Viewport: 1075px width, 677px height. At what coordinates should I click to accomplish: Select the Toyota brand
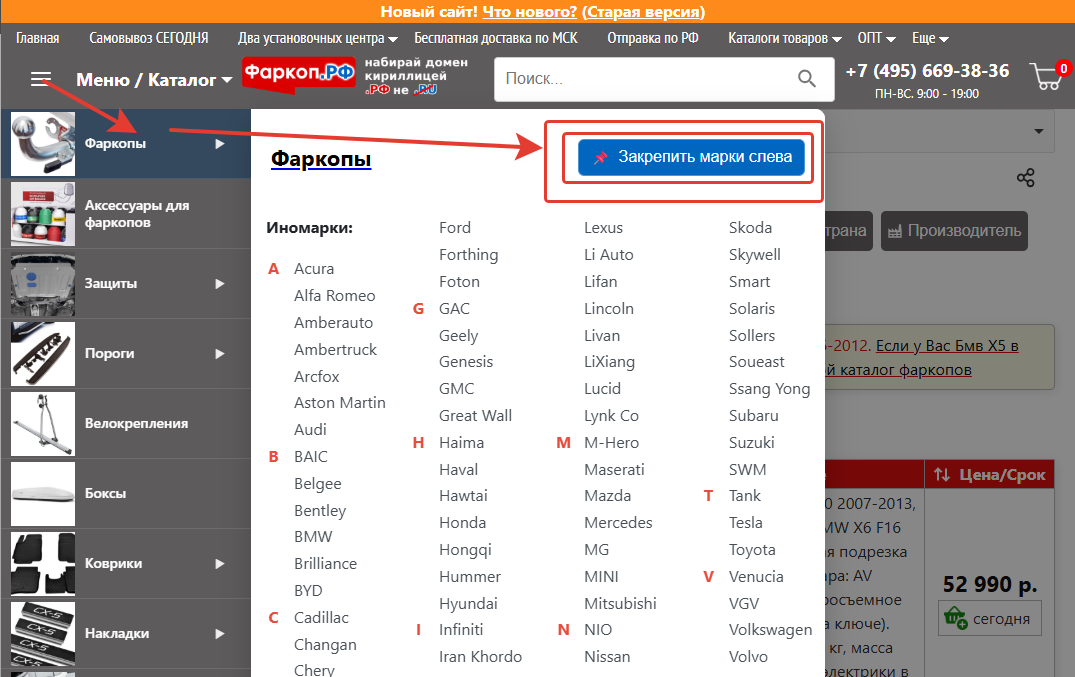coord(752,550)
